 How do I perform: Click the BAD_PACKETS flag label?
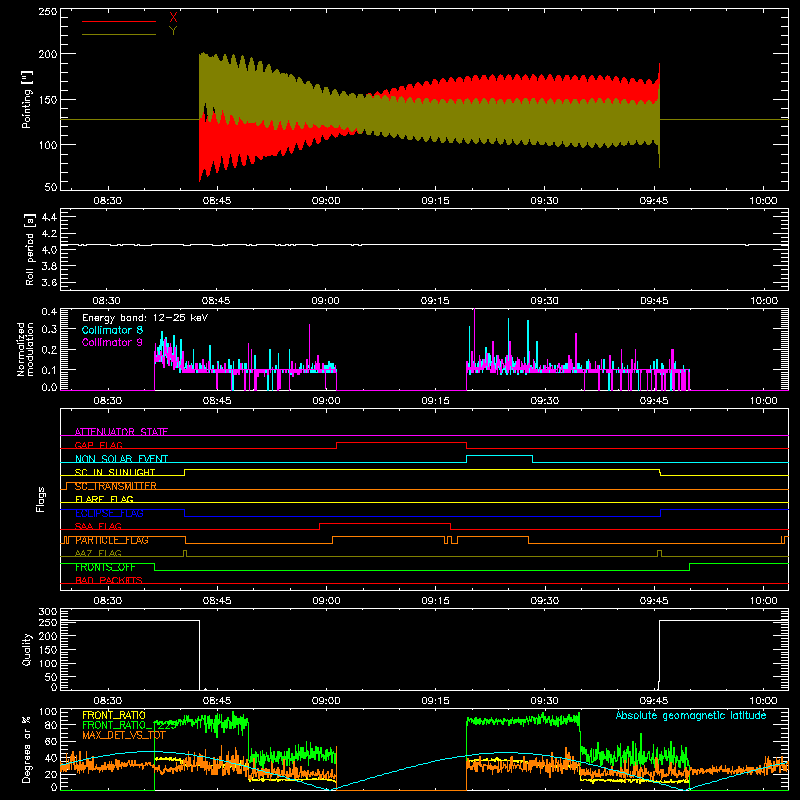(109, 580)
